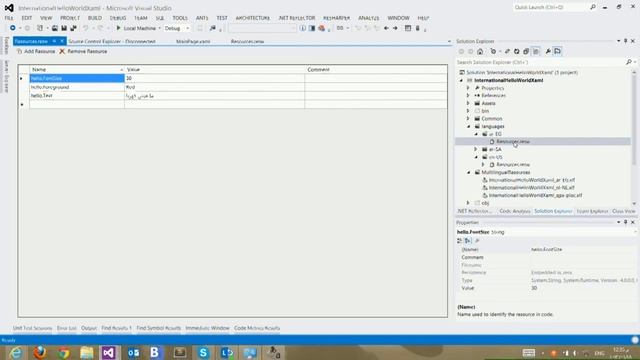Click the Quick Launch search field
Viewport: 640px width, 360px height.
click(x=551, y=7)
